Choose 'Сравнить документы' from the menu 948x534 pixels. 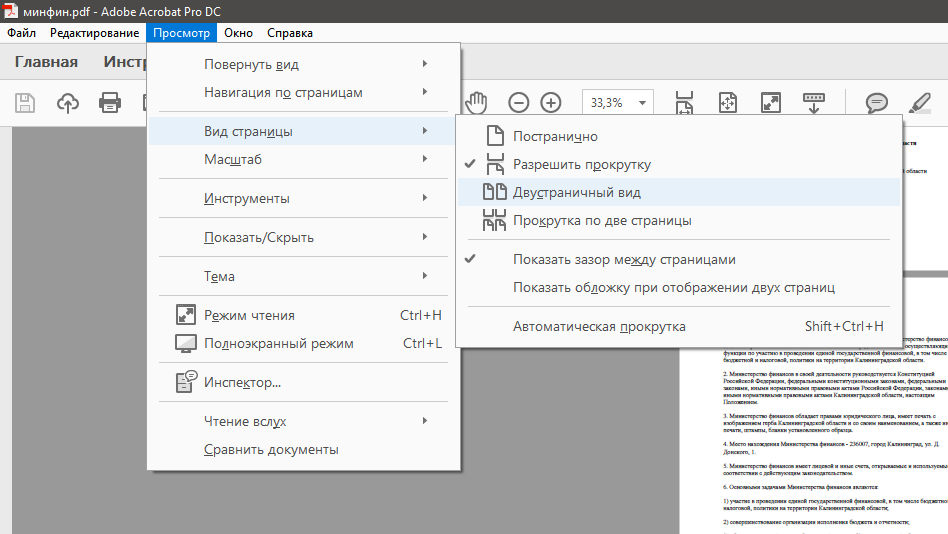click(x=271, y=449)
